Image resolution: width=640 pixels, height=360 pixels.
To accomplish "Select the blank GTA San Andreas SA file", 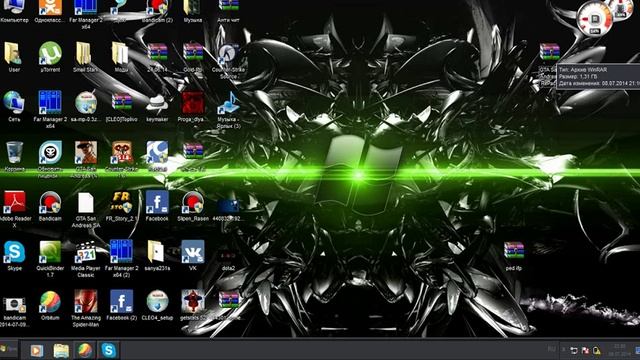I will point(86,203).
